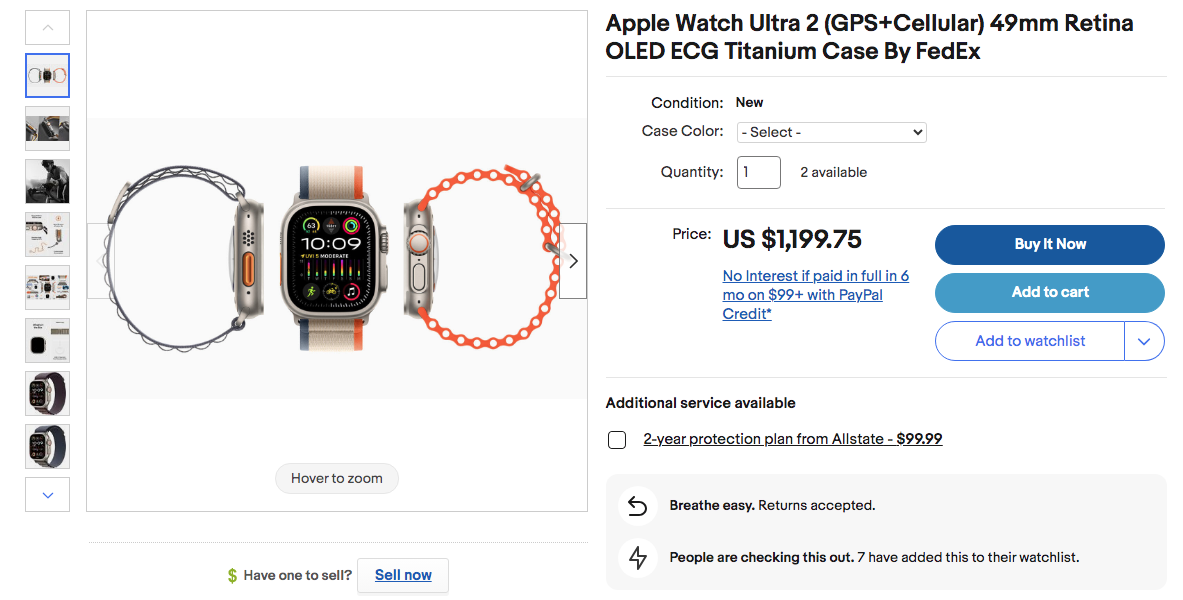The width and height of the screenshot is (1183, 600).
Task: Show more thumbnails with bottom chevron
Action: pos(48,494)
